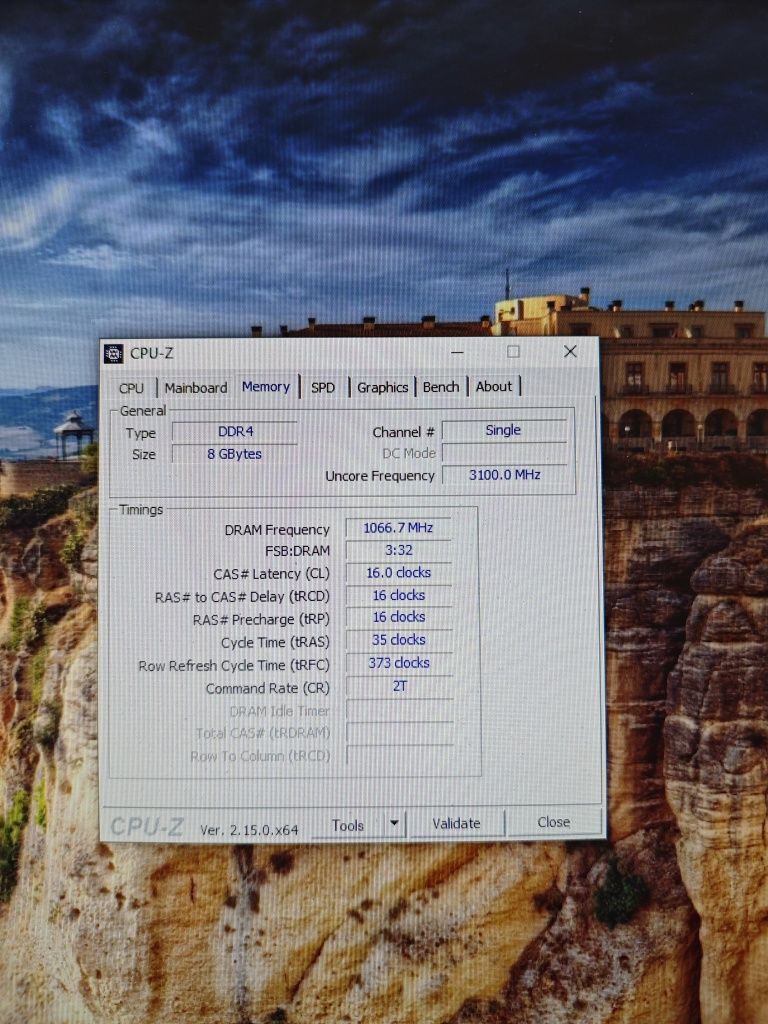Image resolution: width=768 pixels, height=1024 pixels.
Task: Click the empty DRAM Idle Timer field
Action: (x=400, y=710)
